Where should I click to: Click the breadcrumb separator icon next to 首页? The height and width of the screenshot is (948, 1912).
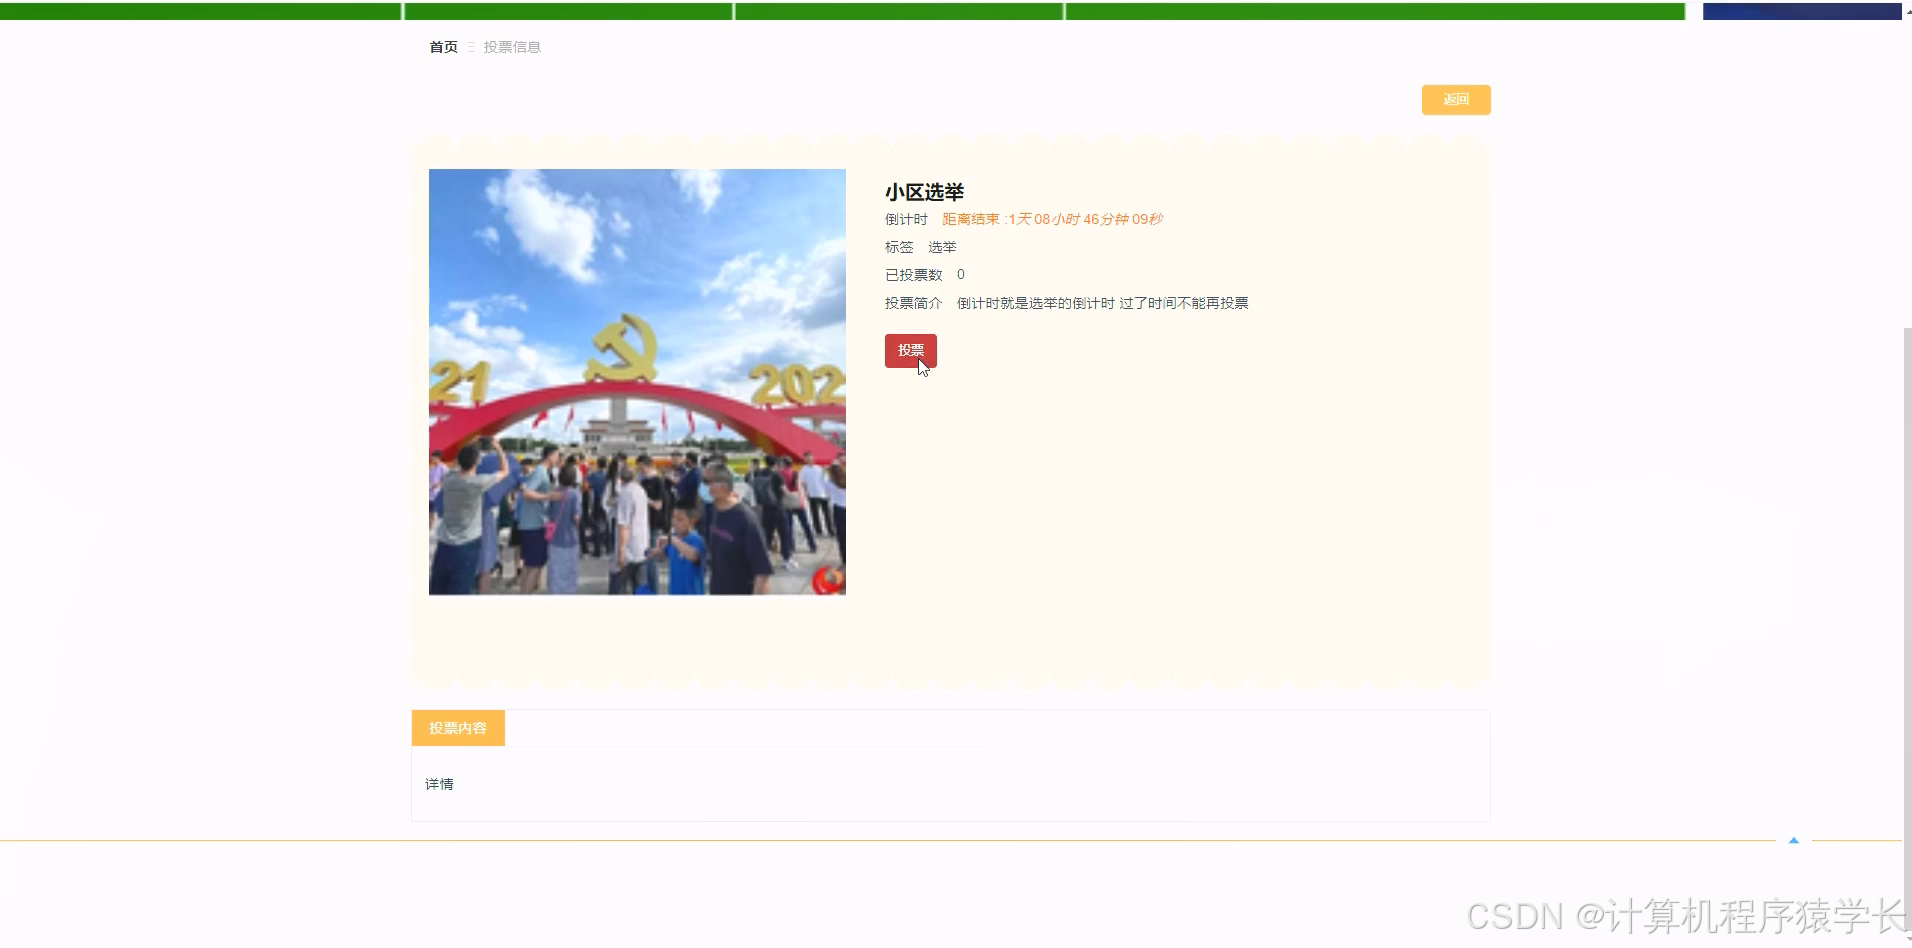[473, 47]
